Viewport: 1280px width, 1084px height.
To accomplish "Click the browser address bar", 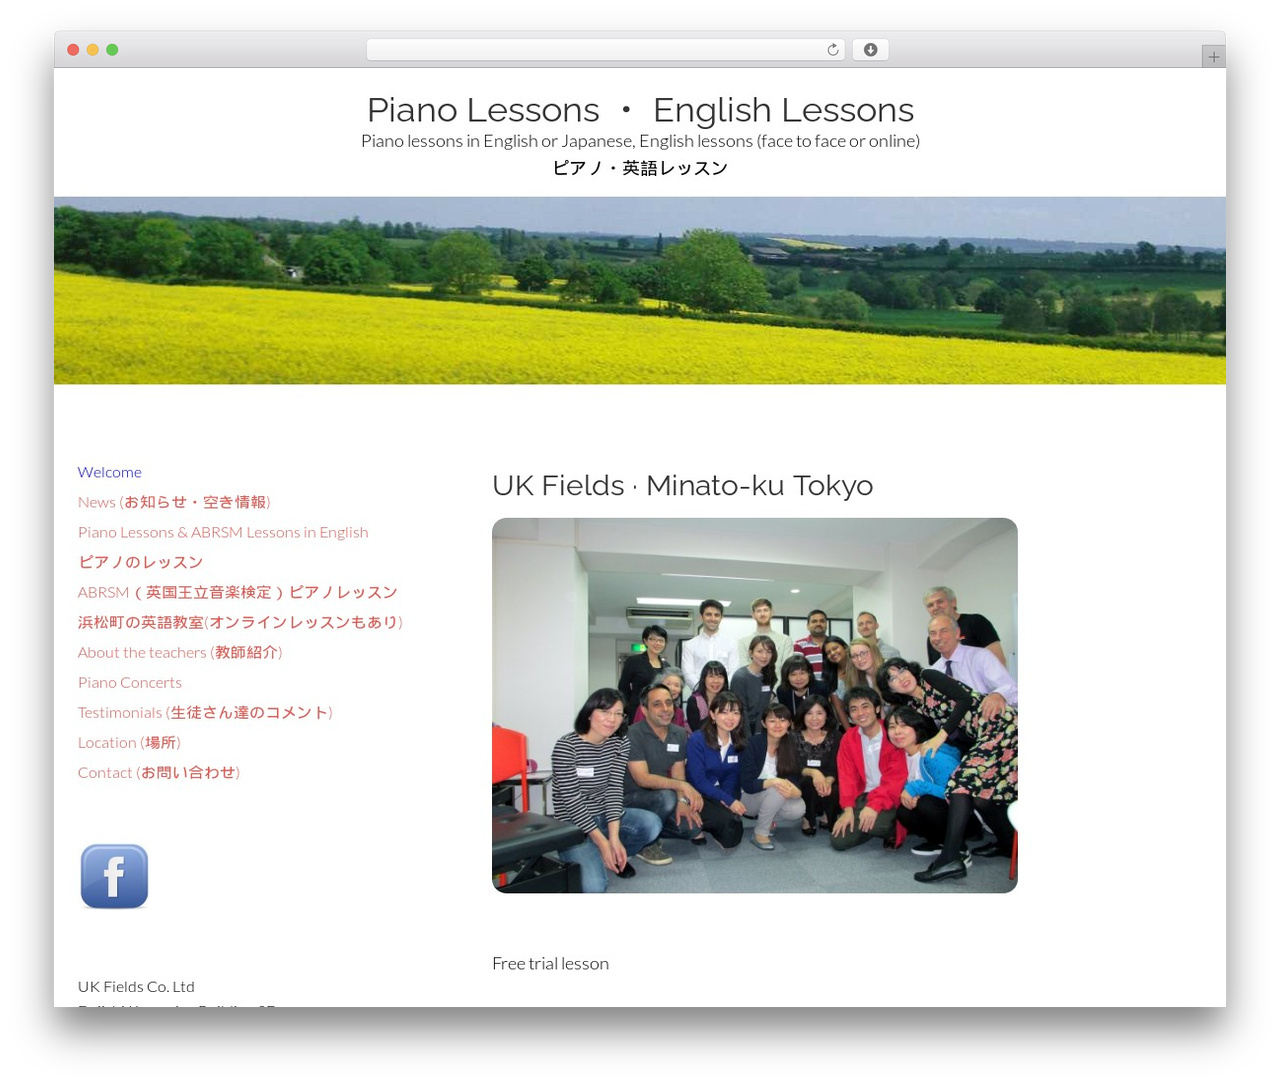I will pyautogui.click(x=605, y=50).
